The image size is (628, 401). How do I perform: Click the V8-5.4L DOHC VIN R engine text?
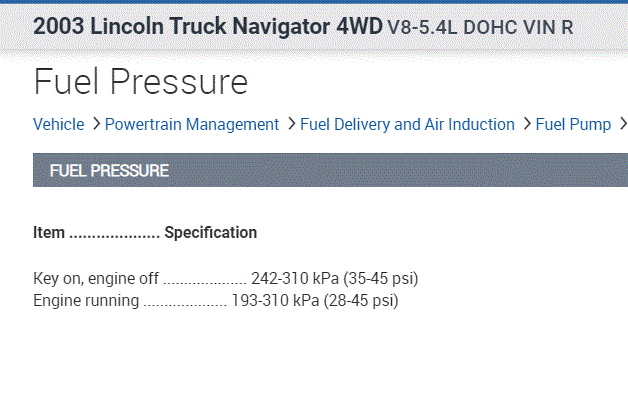click(480, 27)
